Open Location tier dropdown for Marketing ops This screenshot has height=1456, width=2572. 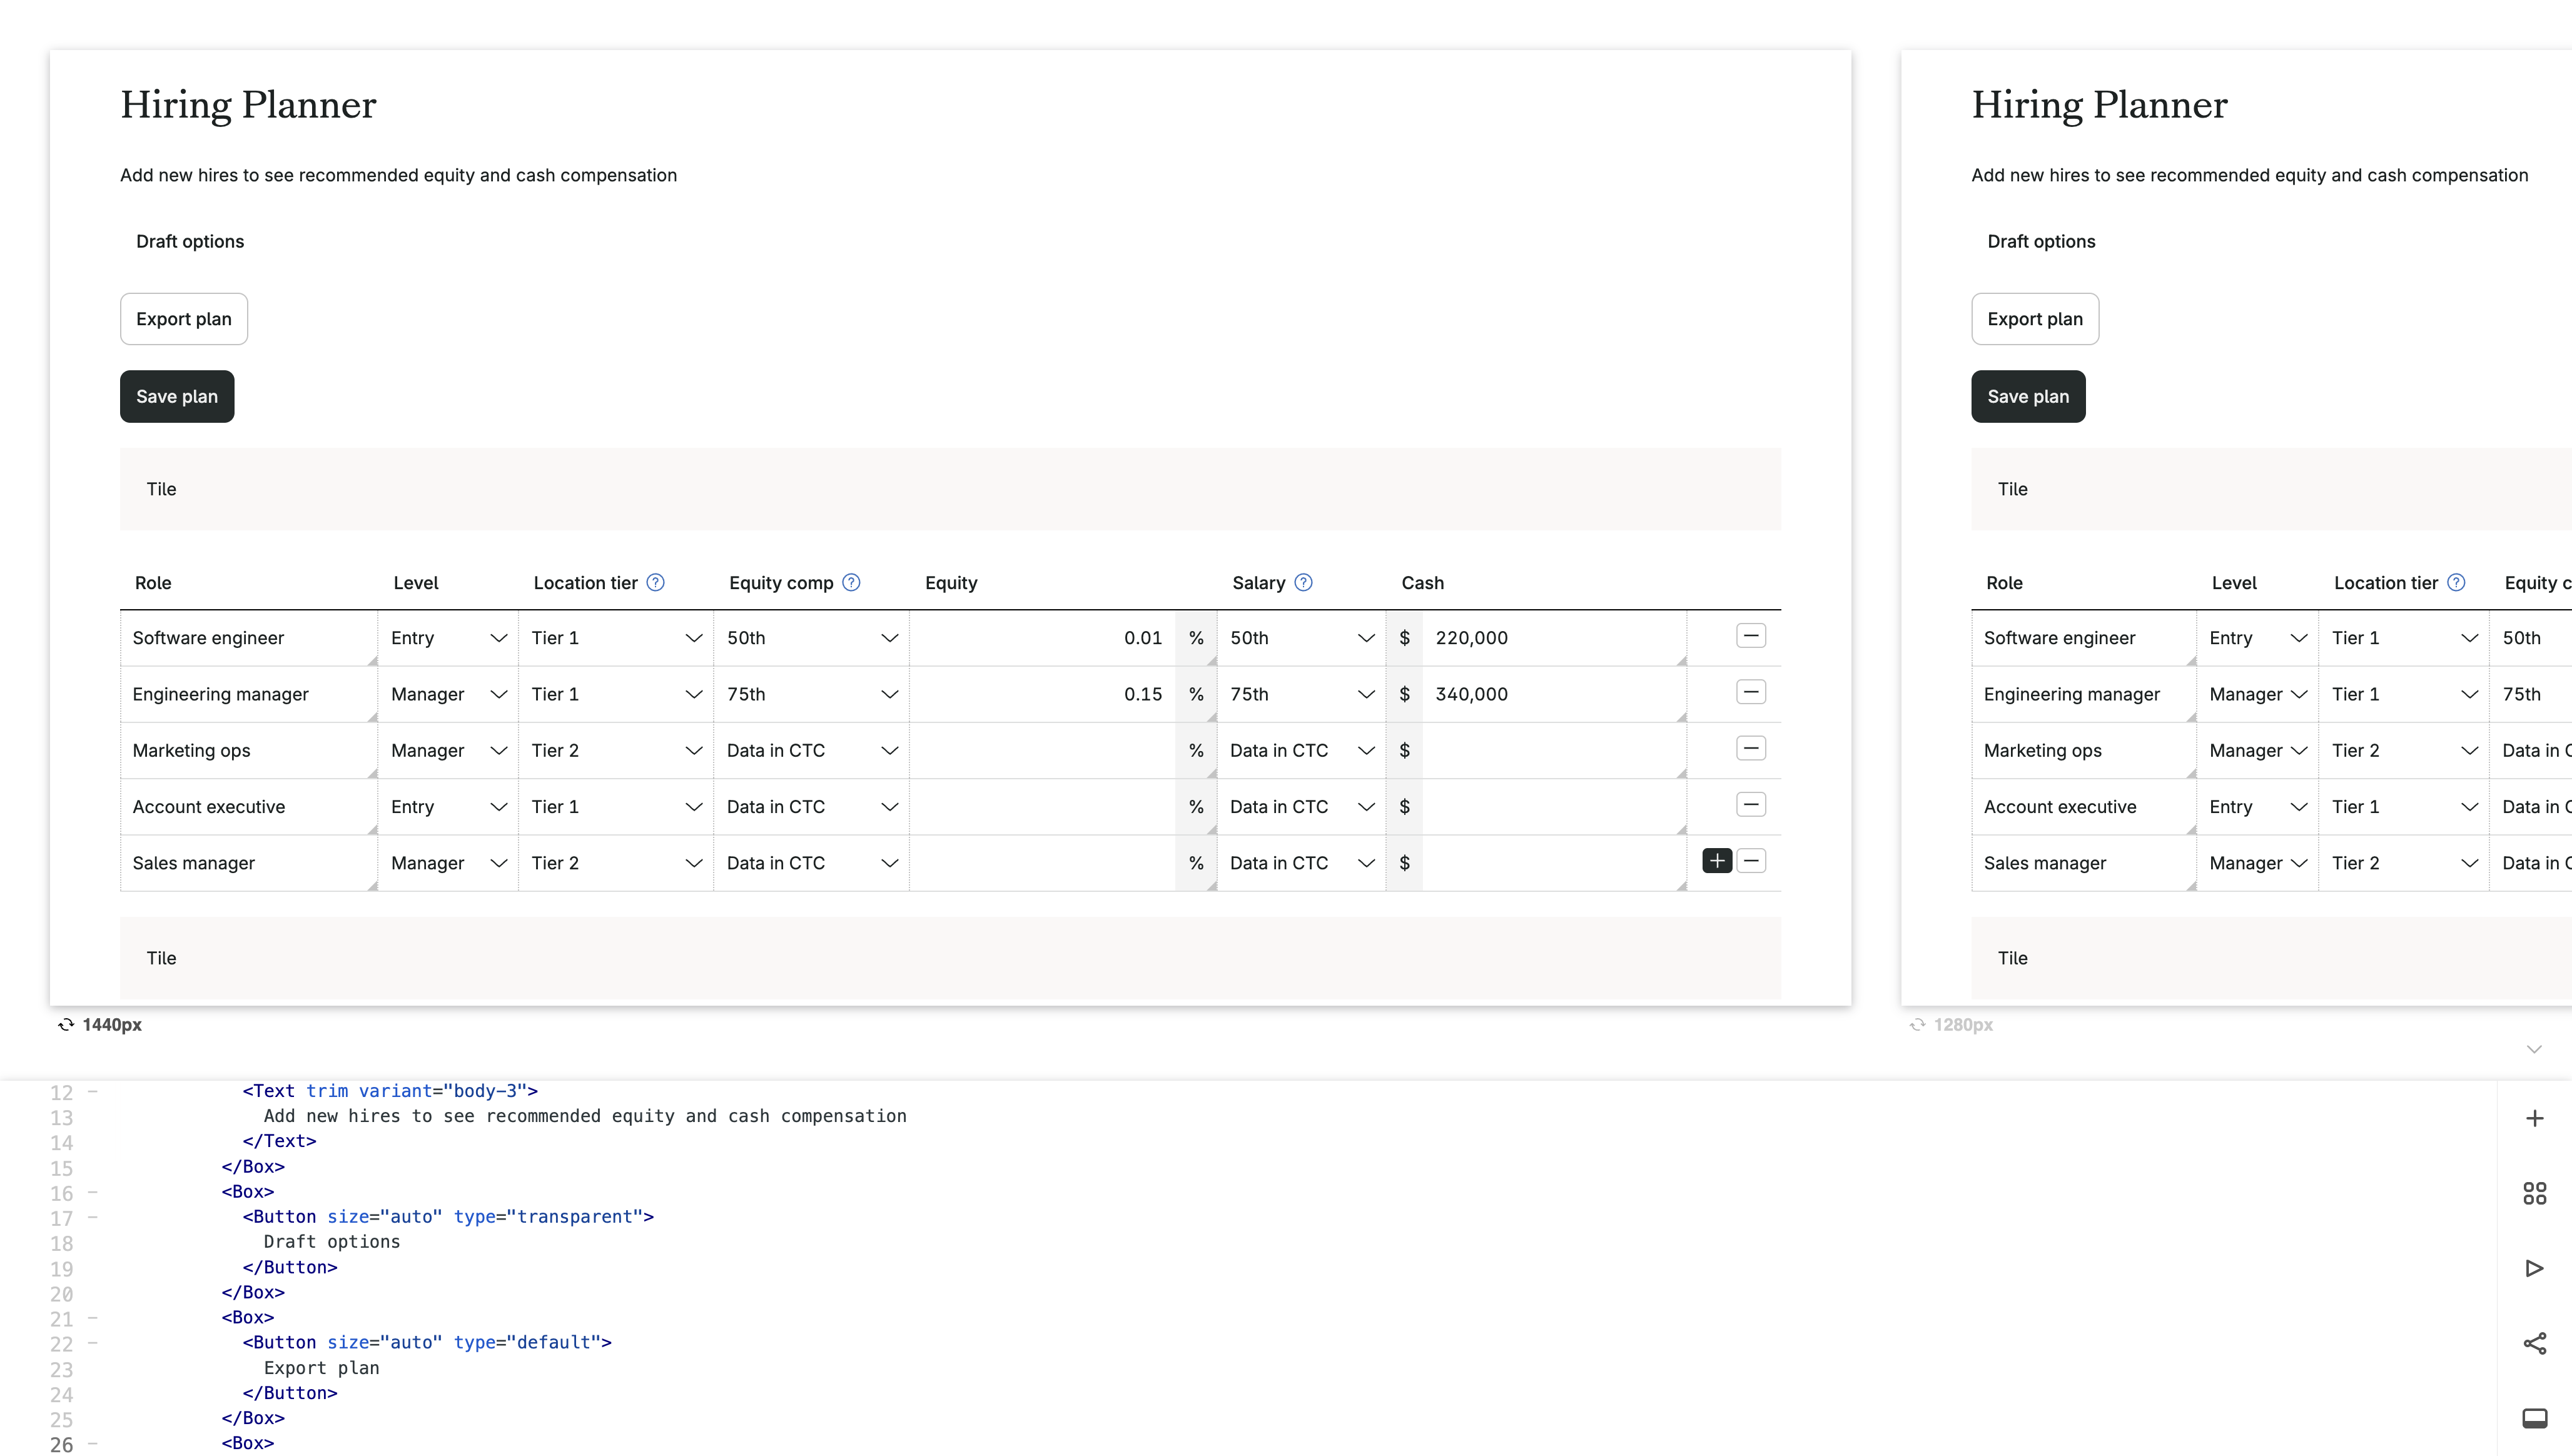coord(615,751)
